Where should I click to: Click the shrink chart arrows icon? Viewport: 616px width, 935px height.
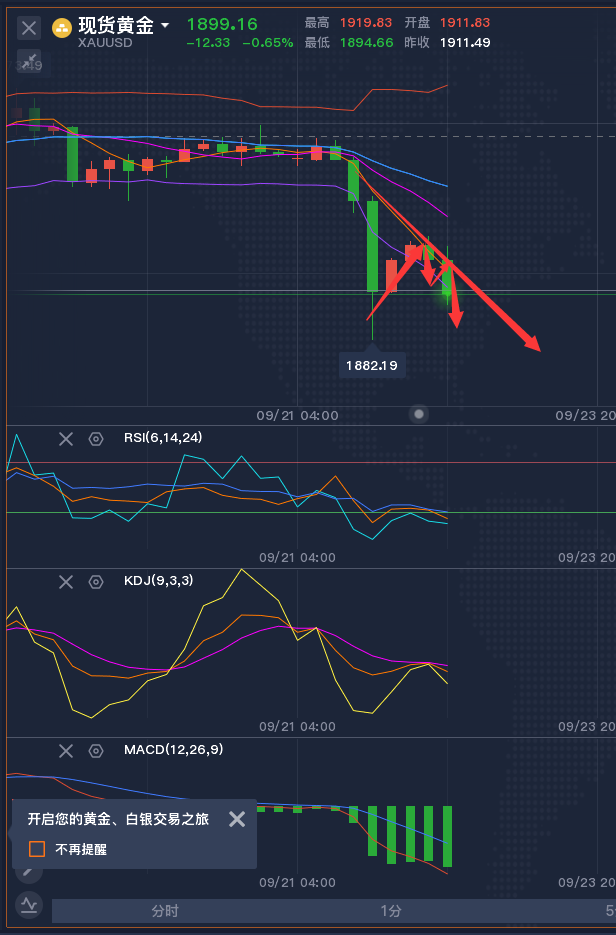tap(29, 61)
